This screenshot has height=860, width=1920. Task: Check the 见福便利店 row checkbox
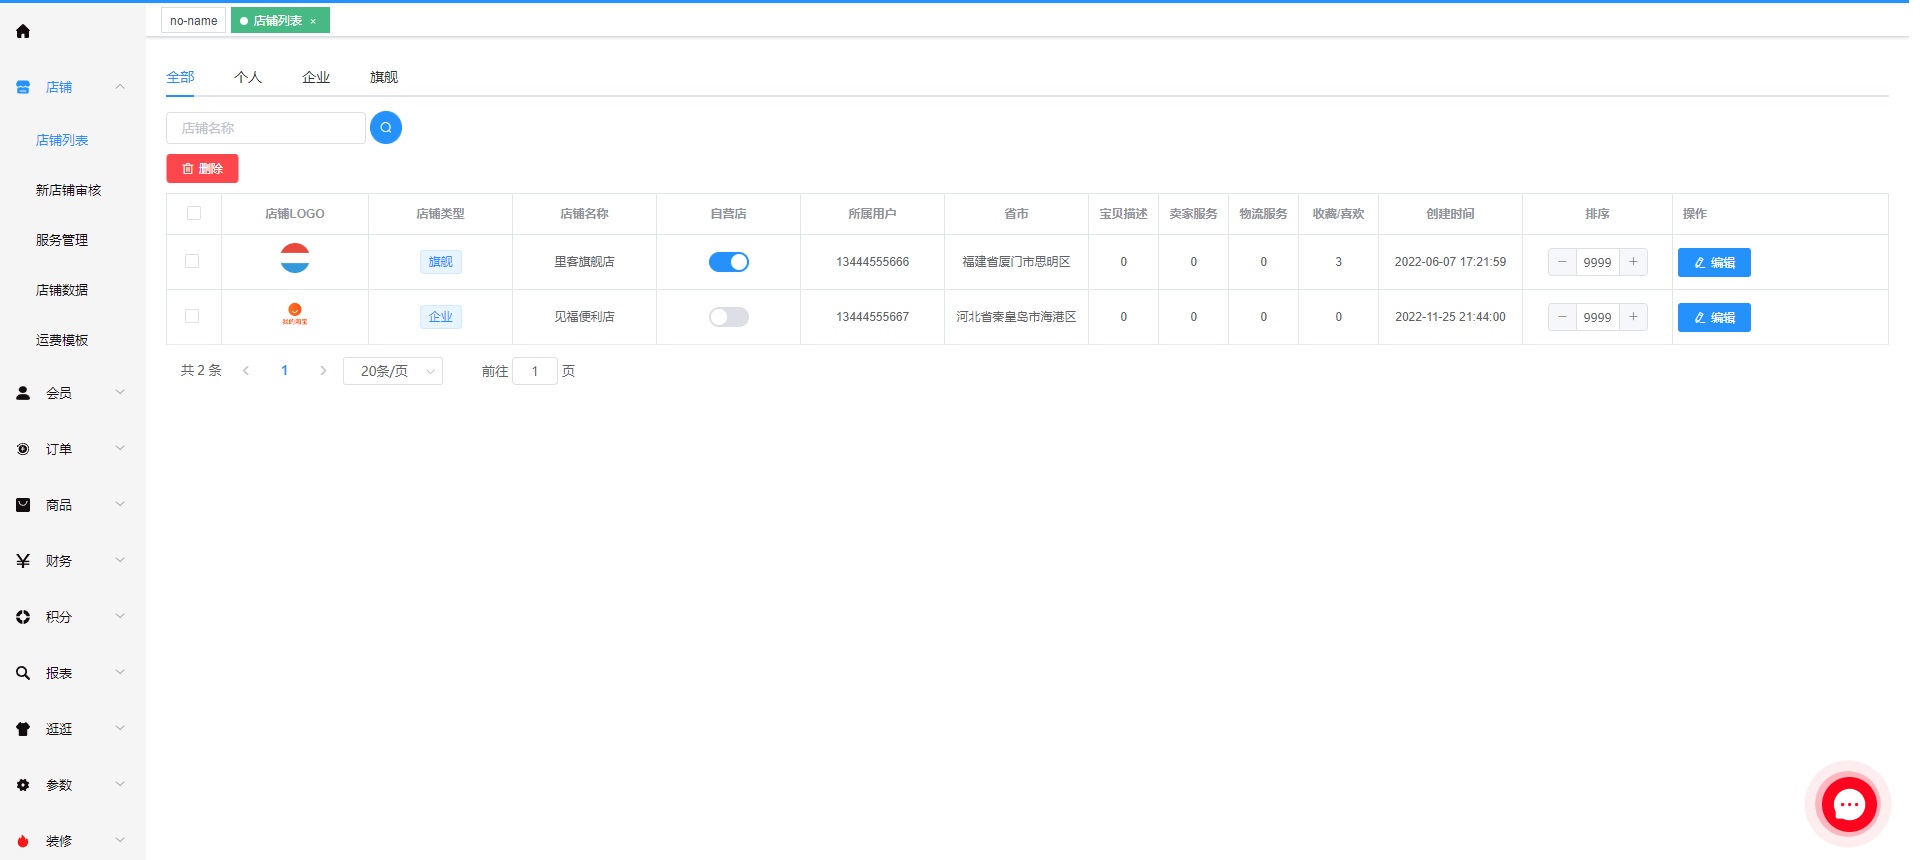[x=192, y=316]
